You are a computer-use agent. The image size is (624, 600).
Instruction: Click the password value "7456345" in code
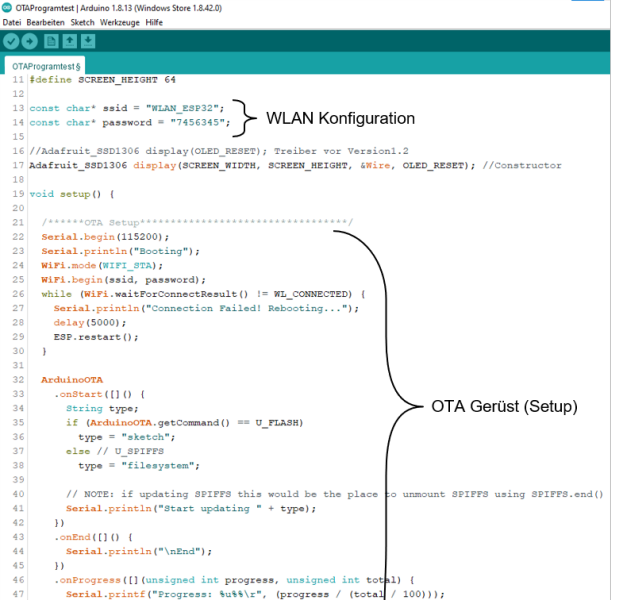(200, 122)
